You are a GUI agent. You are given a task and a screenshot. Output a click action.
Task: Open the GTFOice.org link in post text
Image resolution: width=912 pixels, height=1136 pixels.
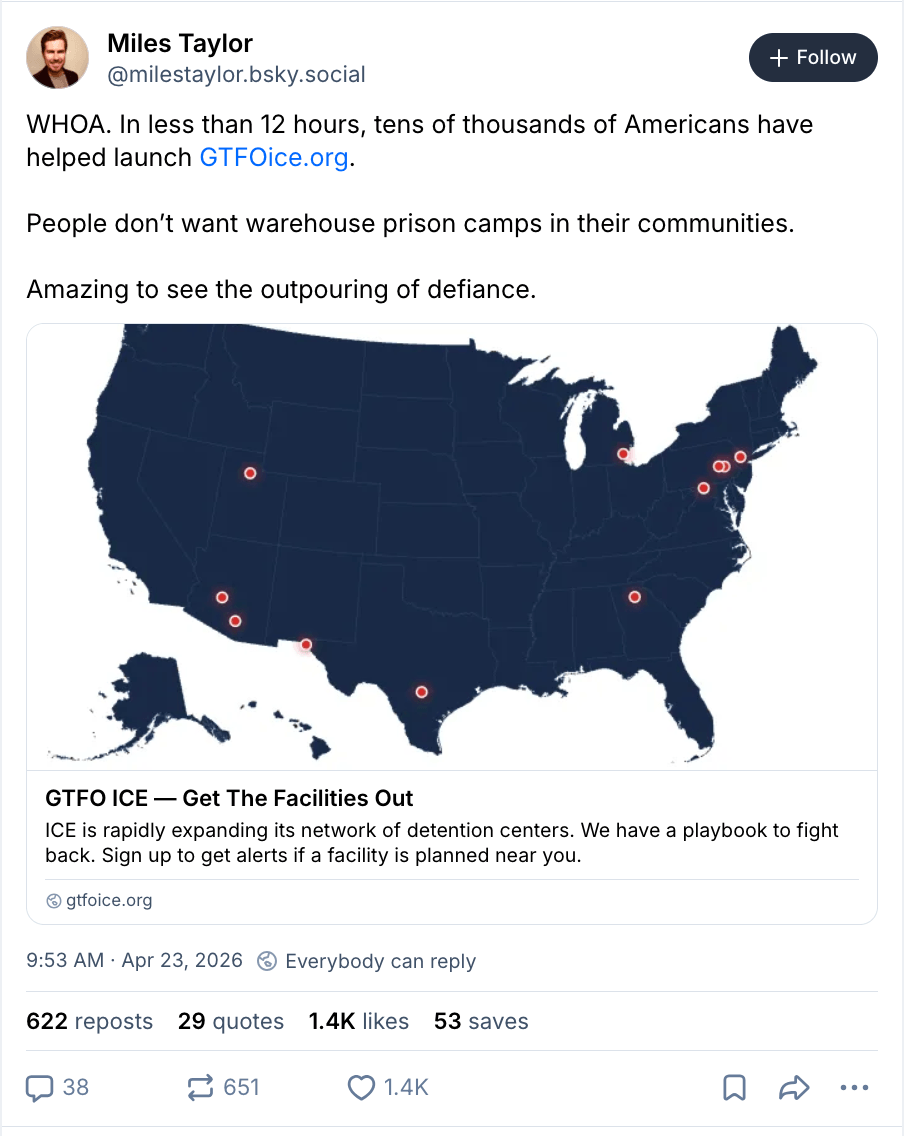pyautogui.click(x=274, y=158)
